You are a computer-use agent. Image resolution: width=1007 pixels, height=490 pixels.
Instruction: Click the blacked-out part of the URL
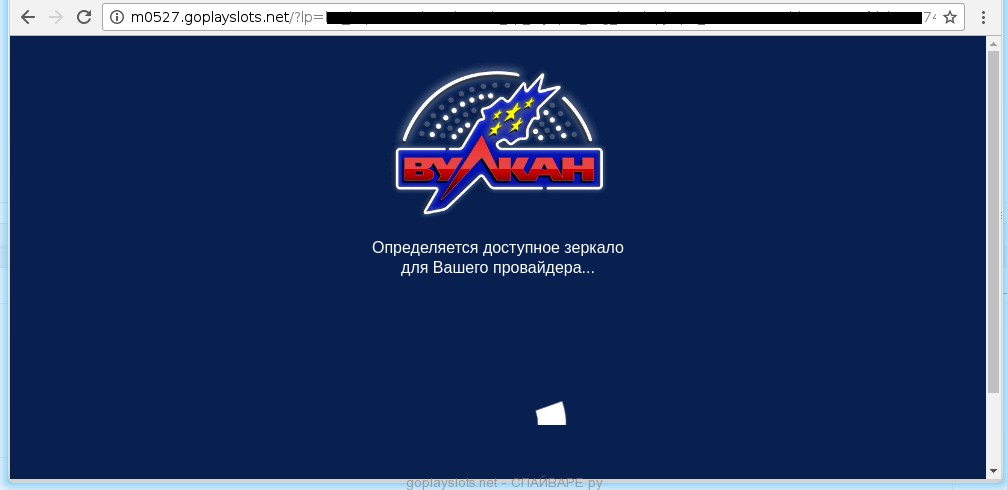620,17
